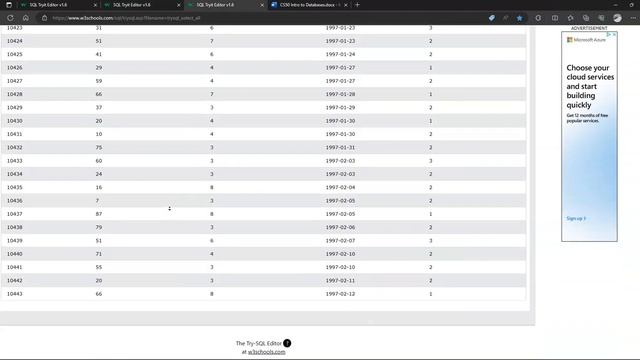
Task: Open the browser profile avatar
Action: coord(617,18)
